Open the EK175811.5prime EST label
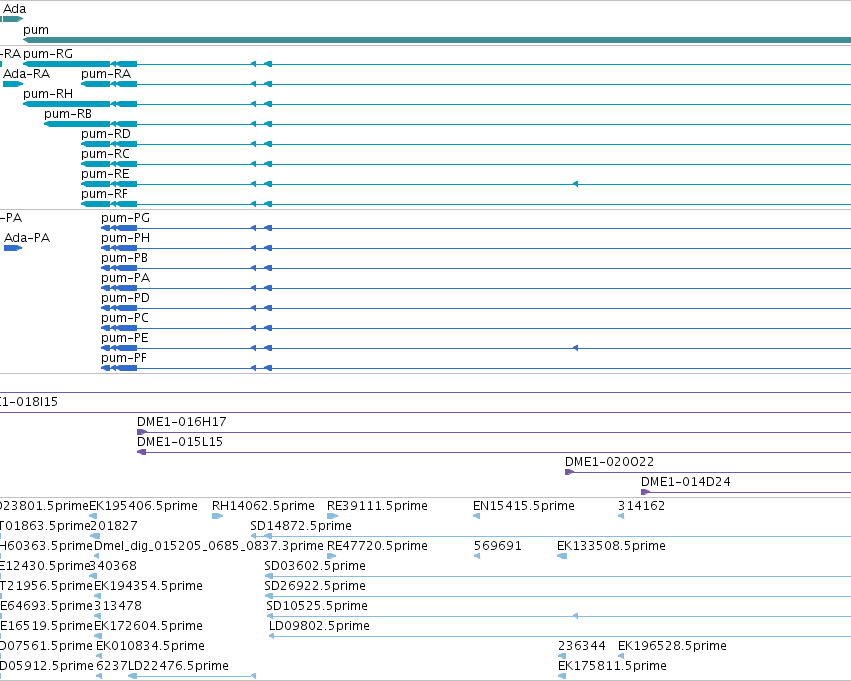 coord(612,666)
